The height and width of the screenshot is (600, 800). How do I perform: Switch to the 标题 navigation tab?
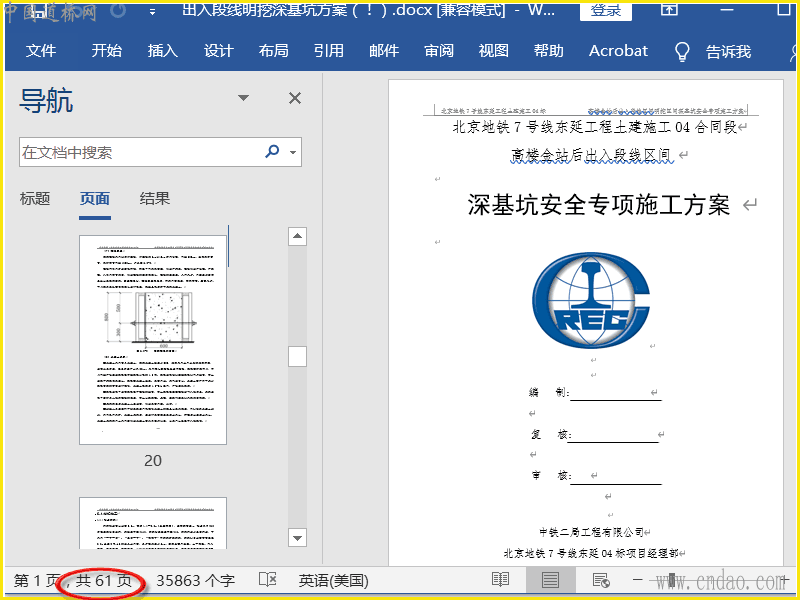tap(35, 198)
